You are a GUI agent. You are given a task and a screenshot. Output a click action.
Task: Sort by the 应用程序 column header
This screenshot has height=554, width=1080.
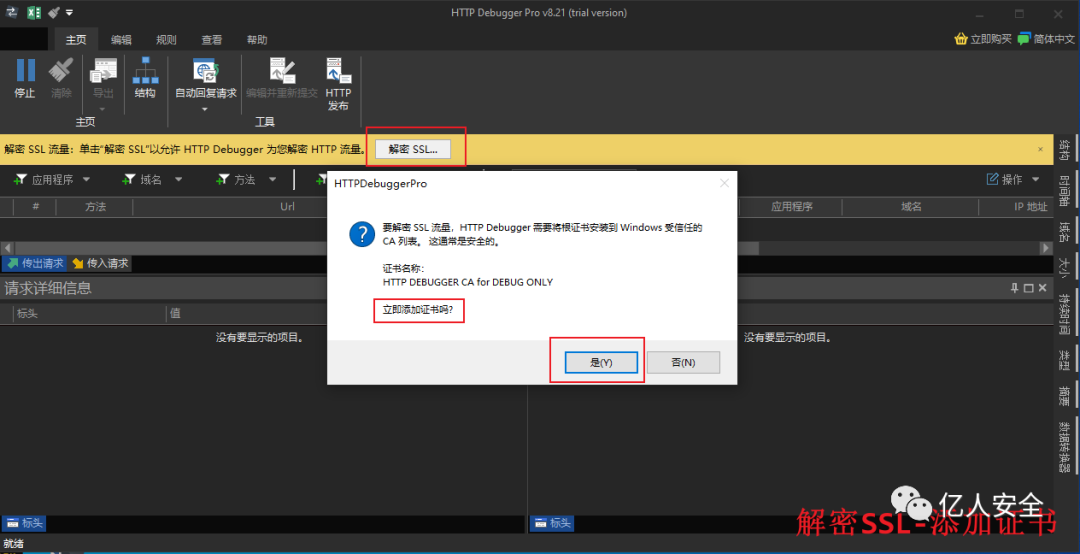[x=791, y=207]
